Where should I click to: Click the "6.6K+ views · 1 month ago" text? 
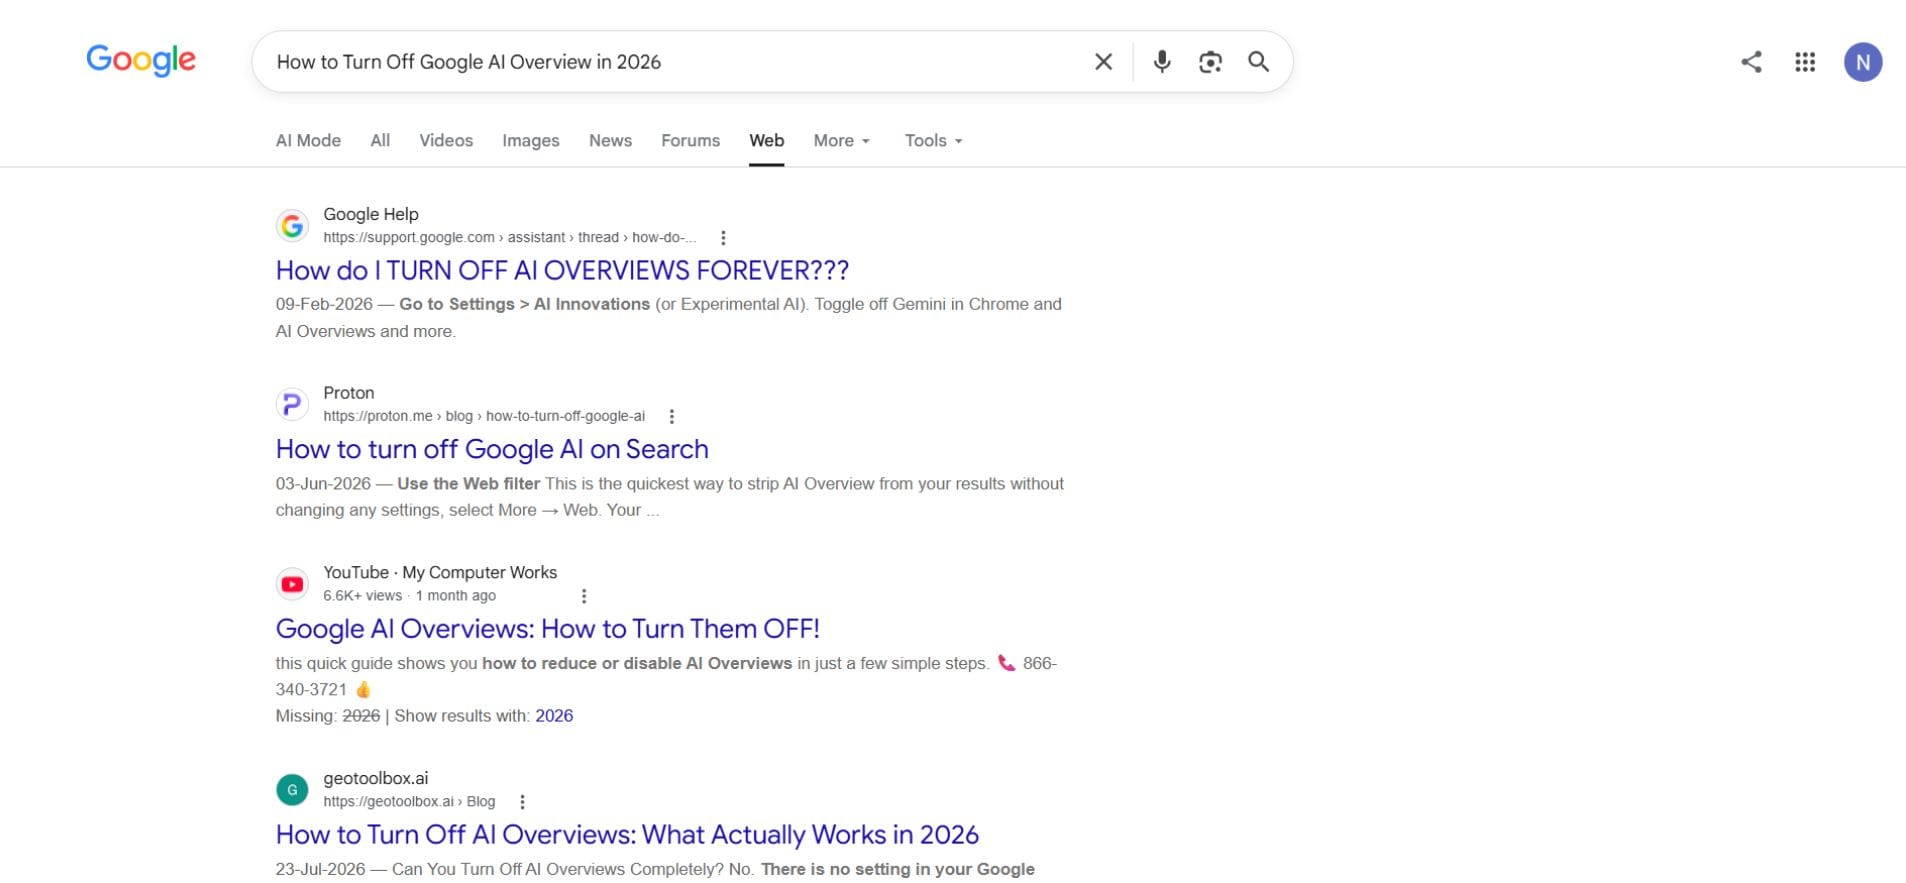409,596
